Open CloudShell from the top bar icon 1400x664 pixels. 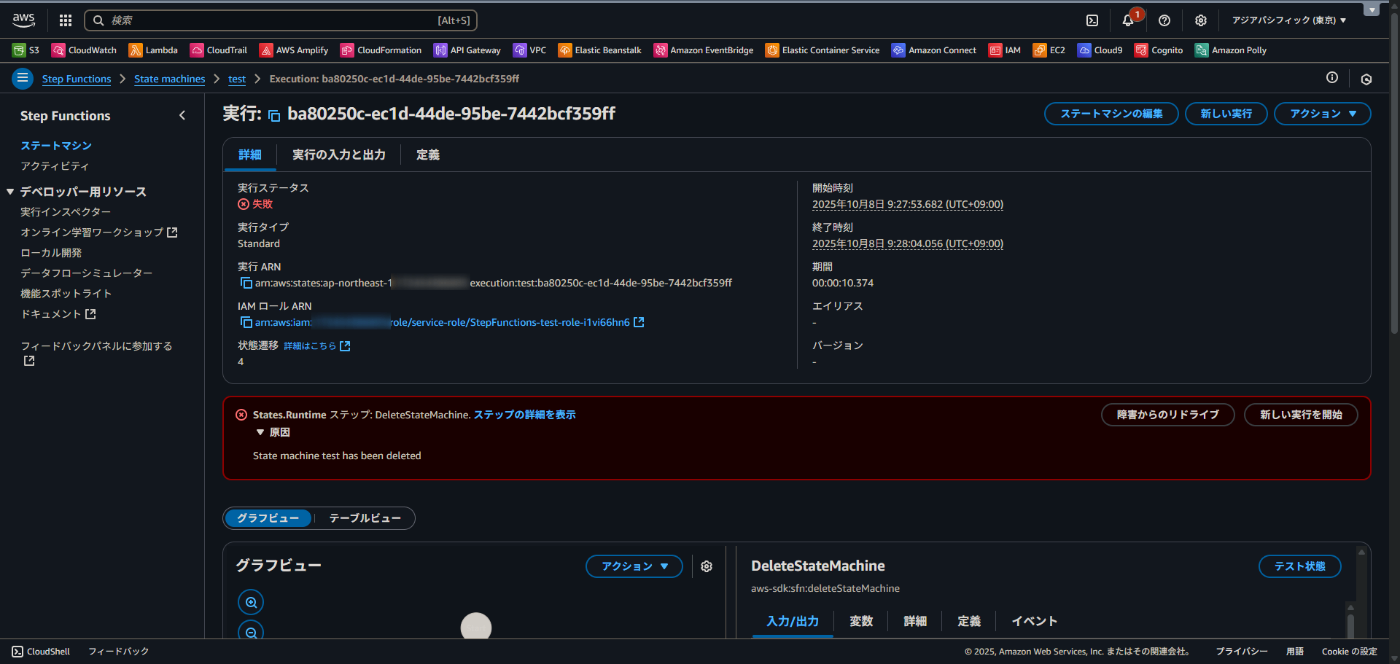1093,20
